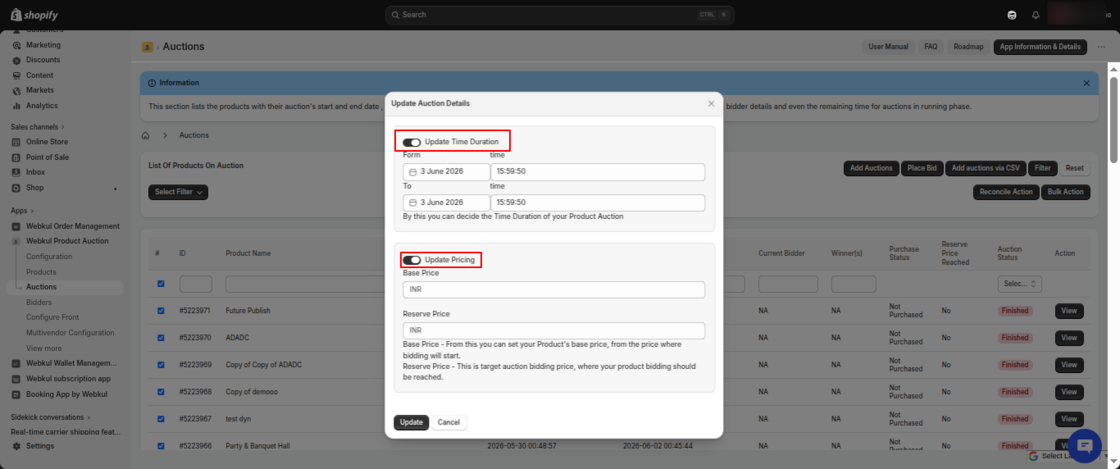Open the Bidders submenu item
Image resolution: width=1120 pixels, height=469 pixels.
(39, 303)
